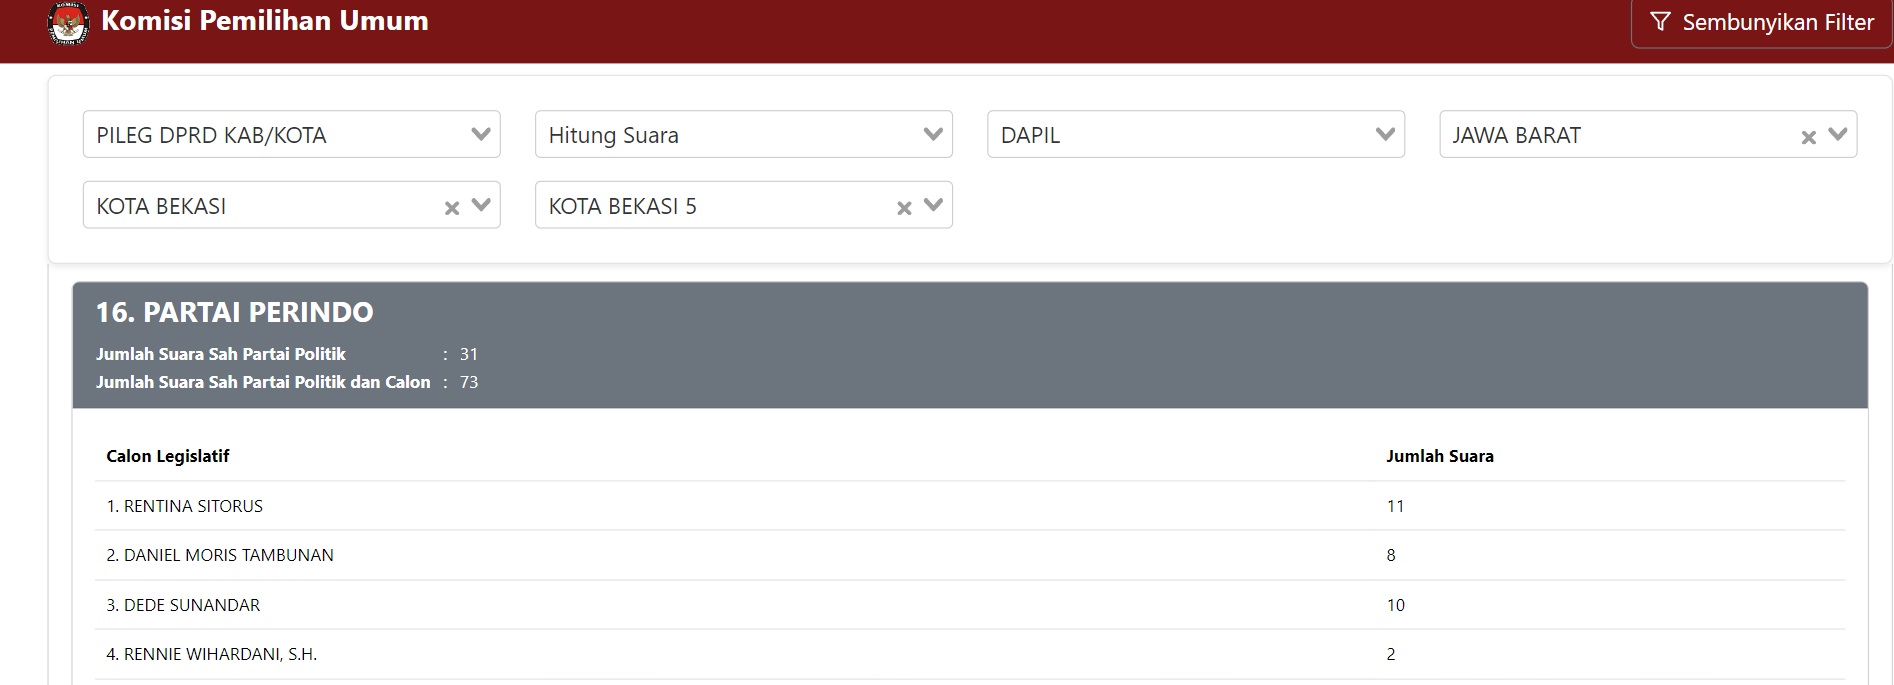1894x685 pixels.
Task: Click the chevron arrow of Hitung Suara
Action: (933, 134)
